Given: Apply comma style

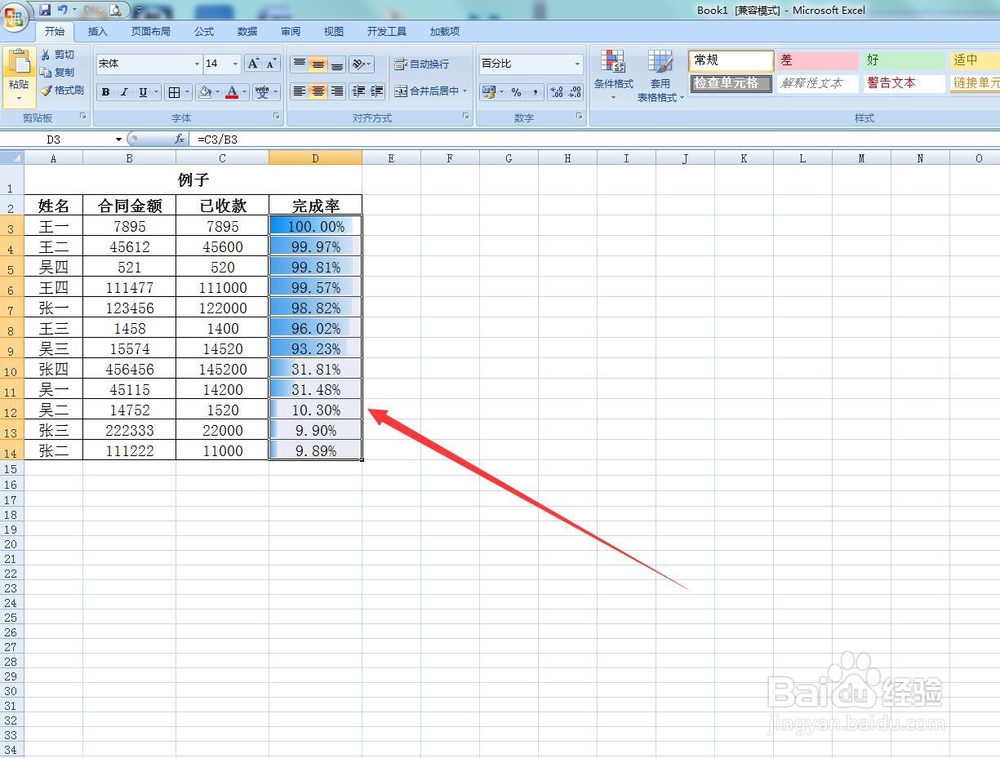Looking at the screenshot, I should (535, 92).
